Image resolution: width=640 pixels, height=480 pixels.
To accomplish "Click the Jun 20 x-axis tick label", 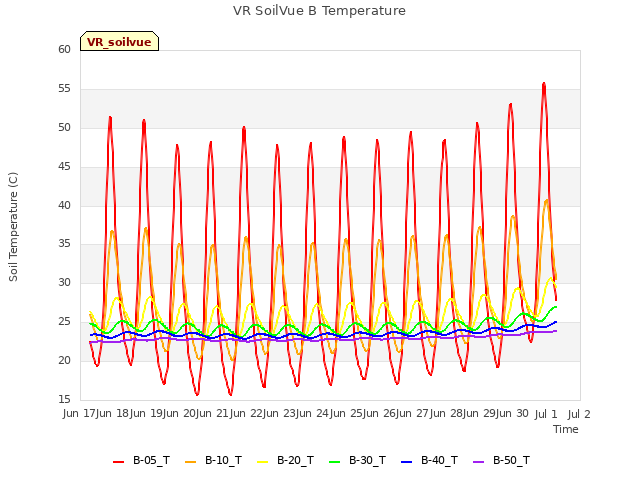I will tap(180, 414).
